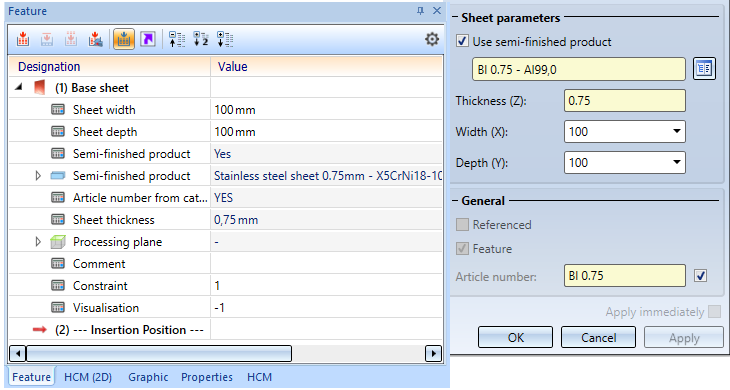Click the horizontal scrollbar right arrow

(433, 354)
